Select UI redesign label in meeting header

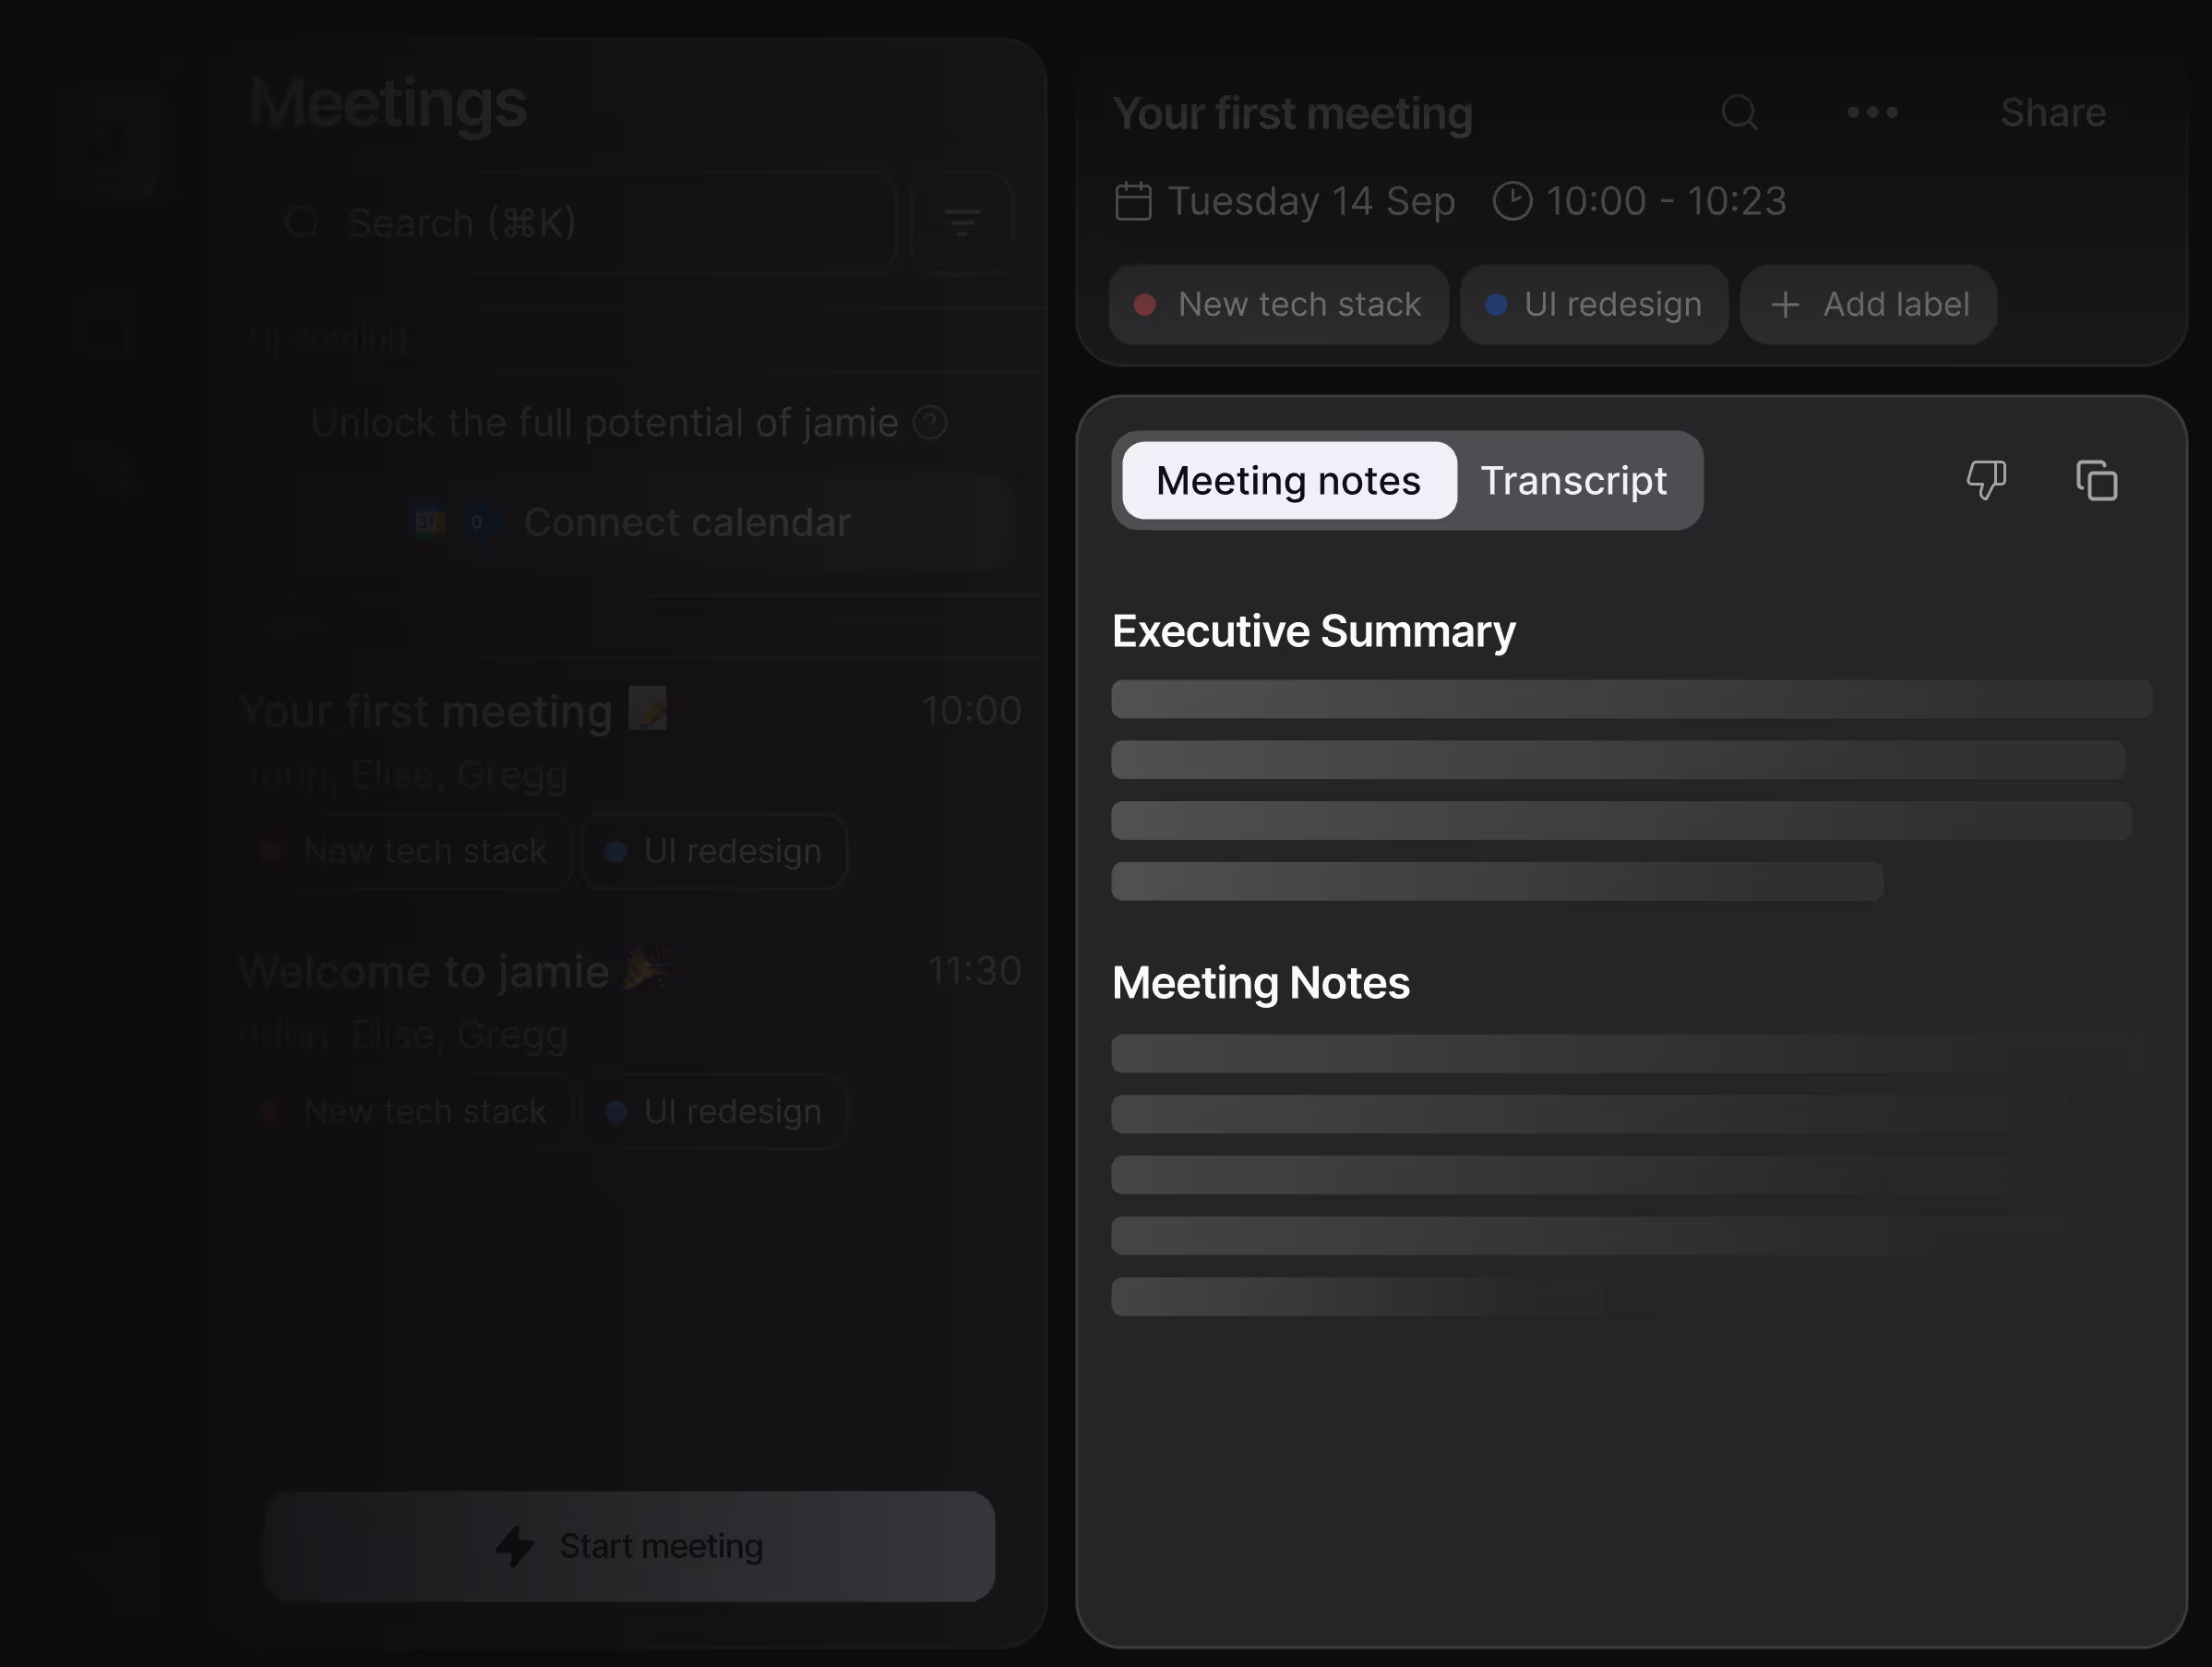pos(1594,304)
